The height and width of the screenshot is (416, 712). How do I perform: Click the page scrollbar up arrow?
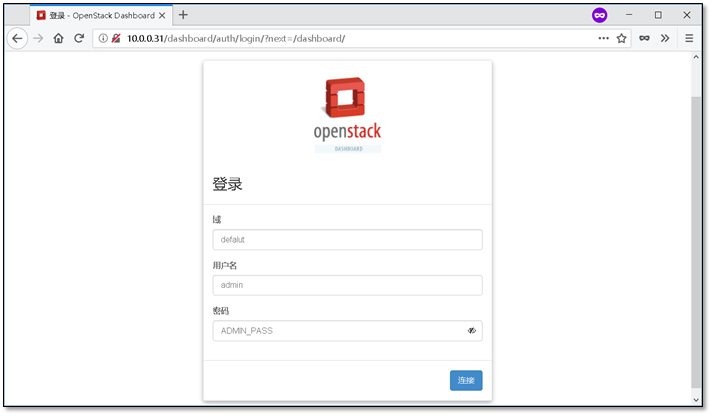(696, 57)
